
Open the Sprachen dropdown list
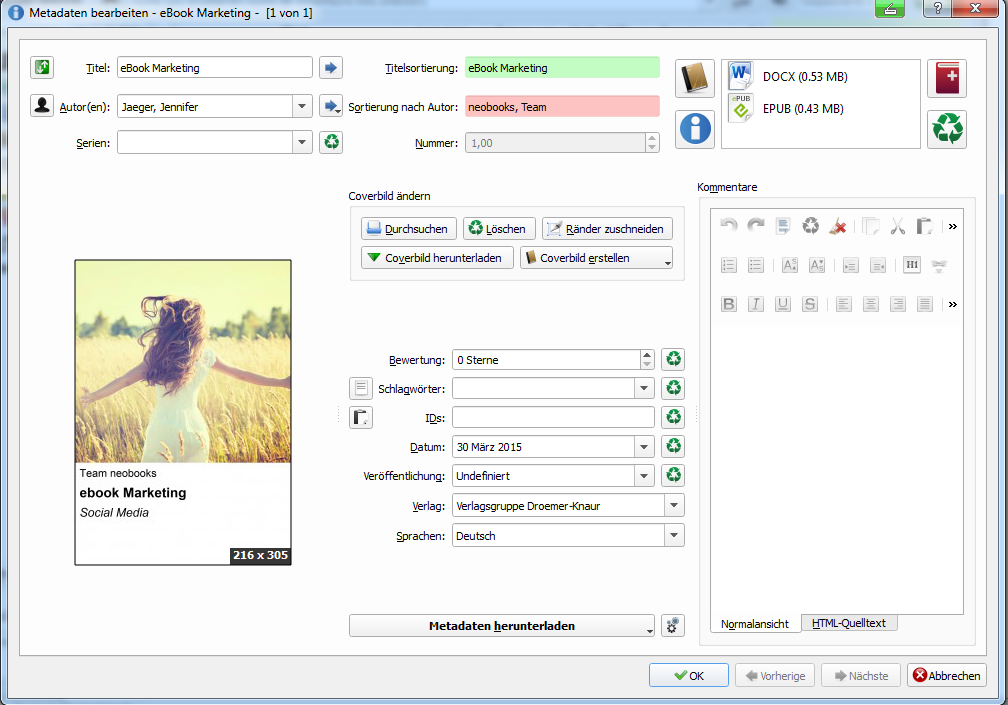tap(673, 536)
